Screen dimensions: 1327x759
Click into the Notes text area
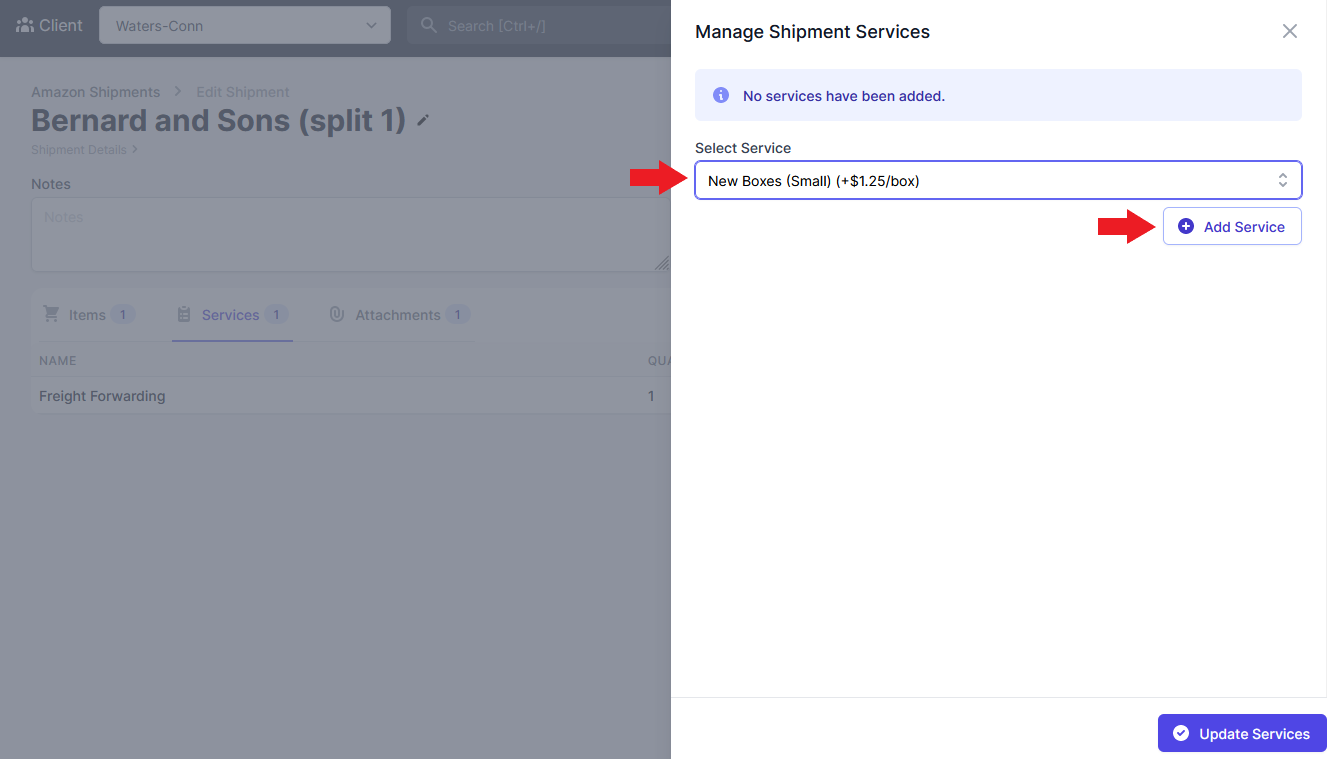pyautogui.click(x=351, y=234)
